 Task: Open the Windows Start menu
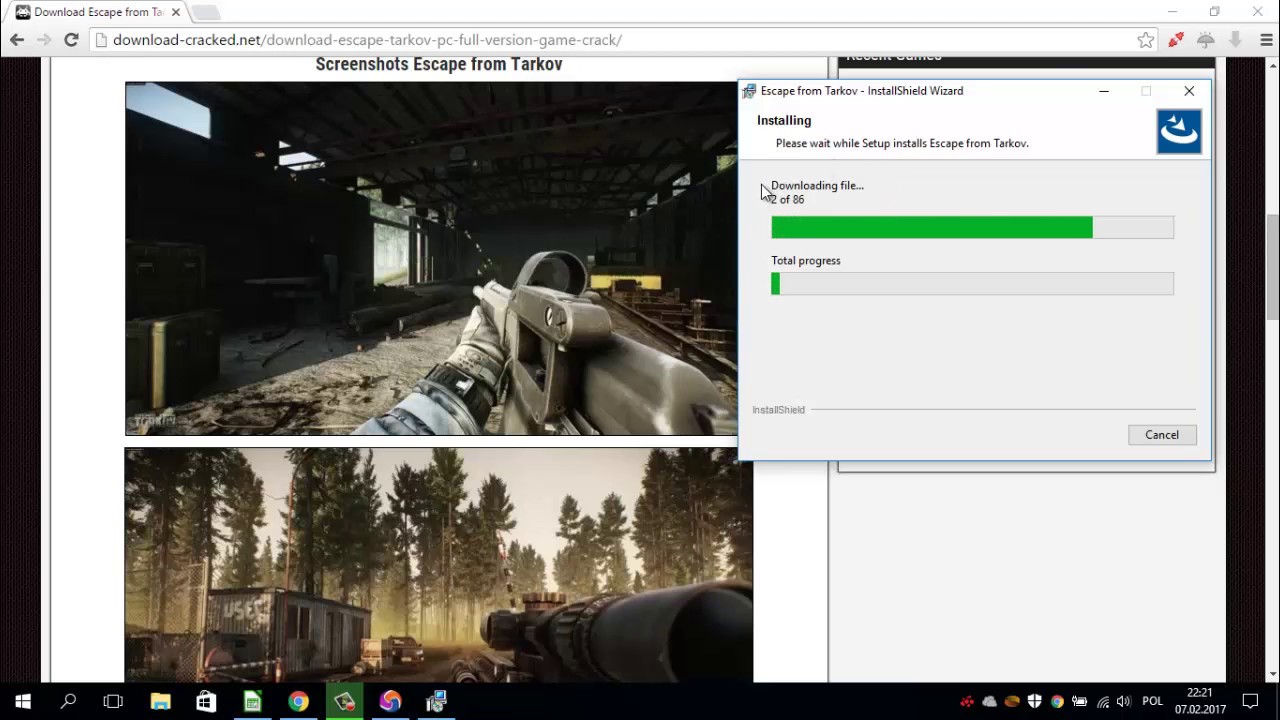[x=23, y=701]
